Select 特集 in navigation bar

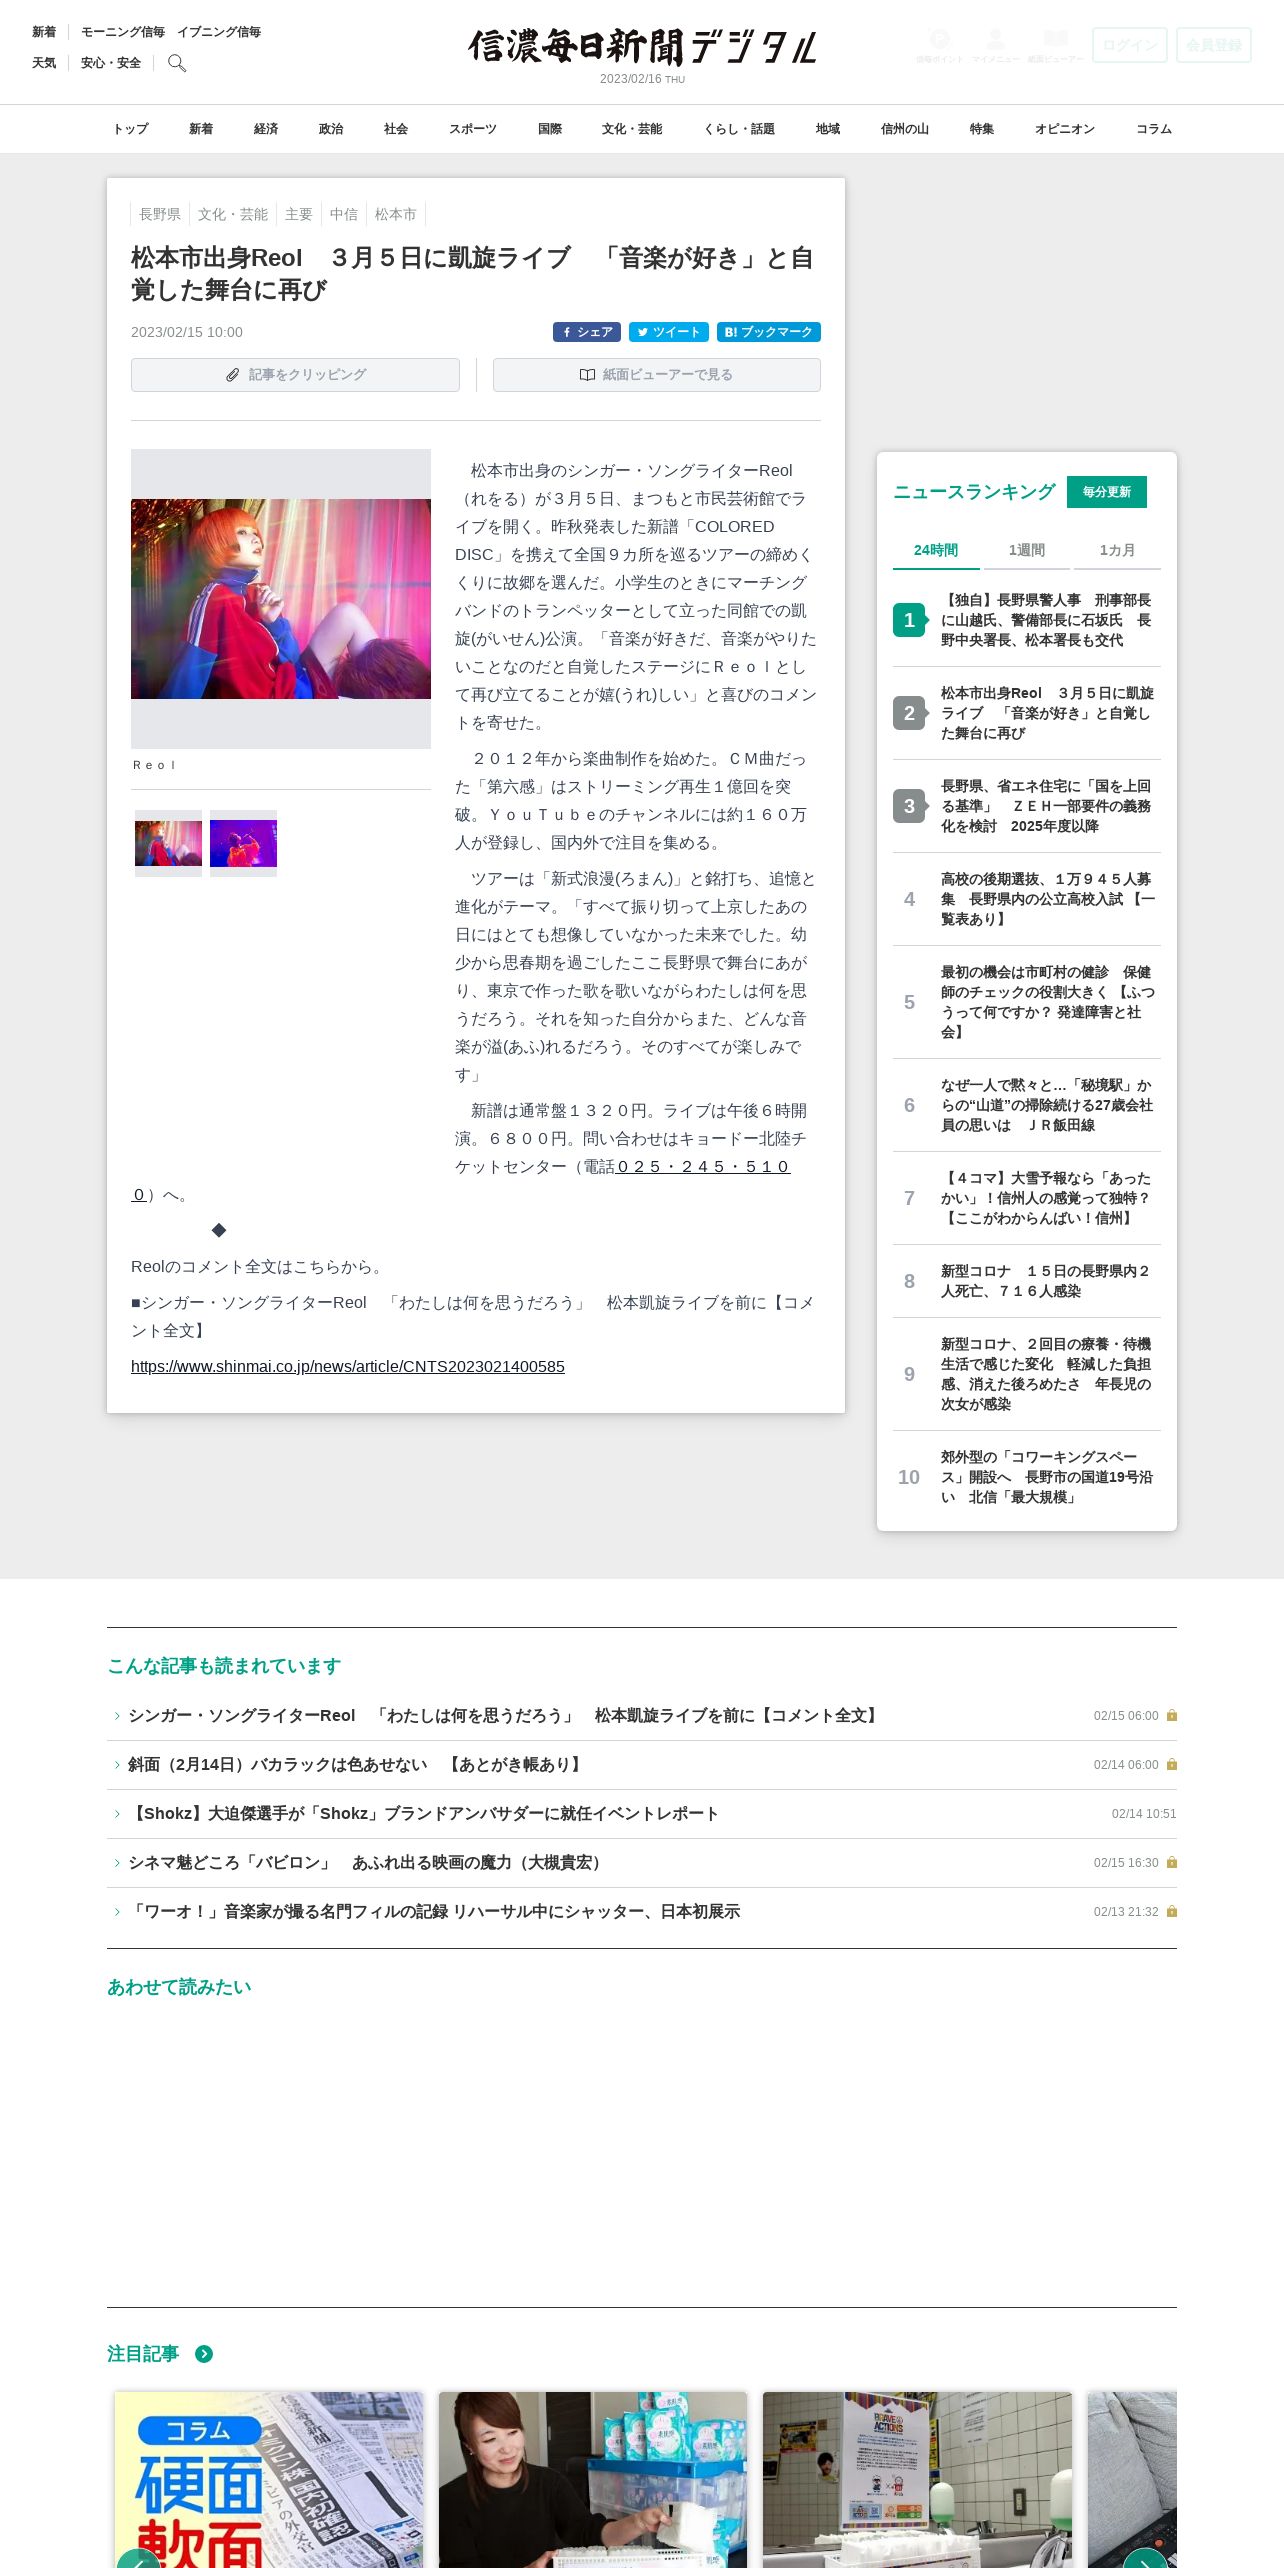(x=982, y=129)
